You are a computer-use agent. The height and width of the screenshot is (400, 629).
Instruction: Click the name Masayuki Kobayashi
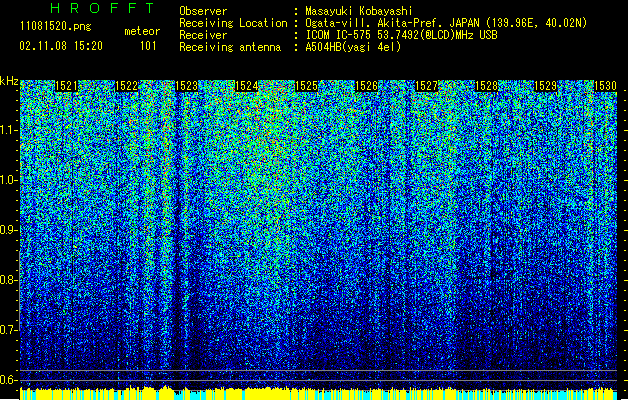pos(359,11)
